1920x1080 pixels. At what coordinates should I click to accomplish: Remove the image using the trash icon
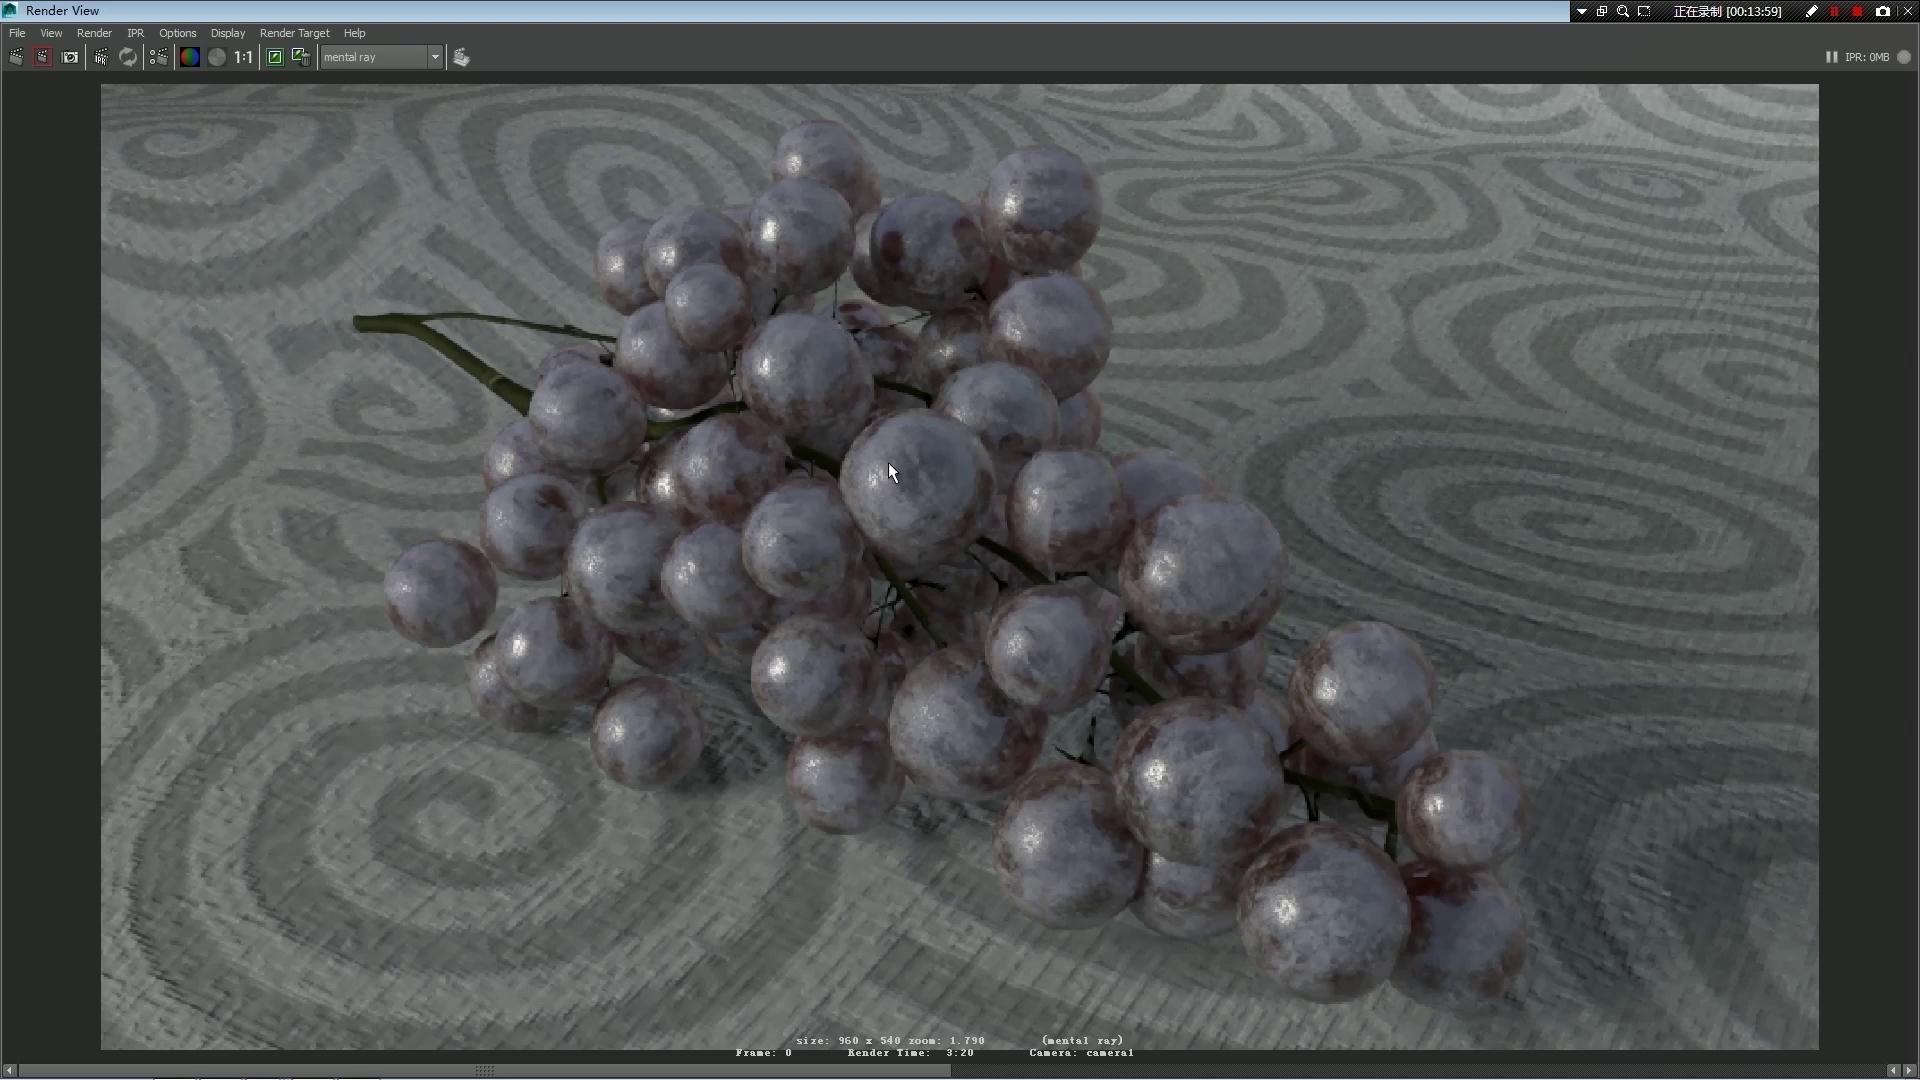[300, 57]
